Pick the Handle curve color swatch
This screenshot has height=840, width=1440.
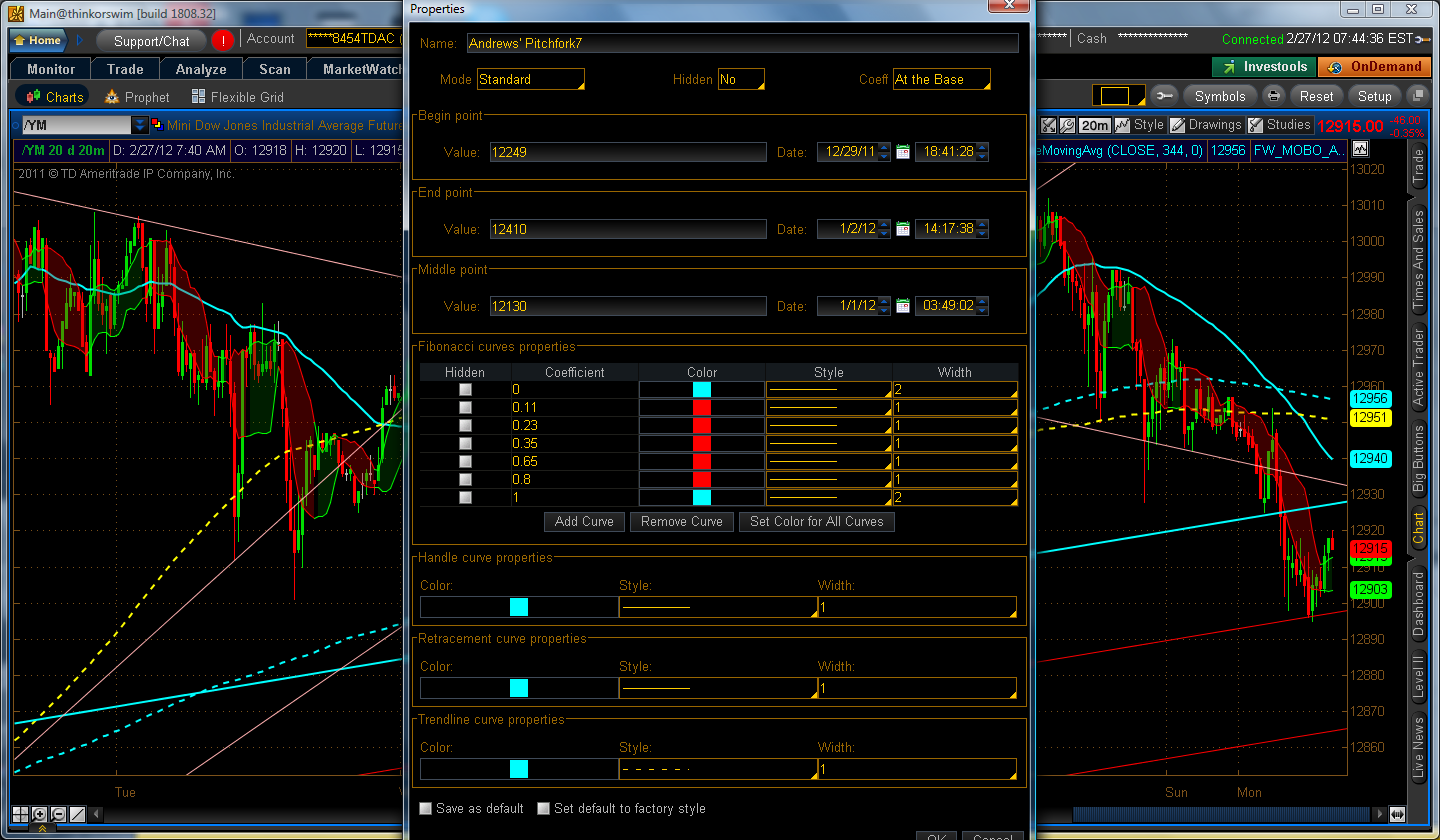[x=519, y=607]
